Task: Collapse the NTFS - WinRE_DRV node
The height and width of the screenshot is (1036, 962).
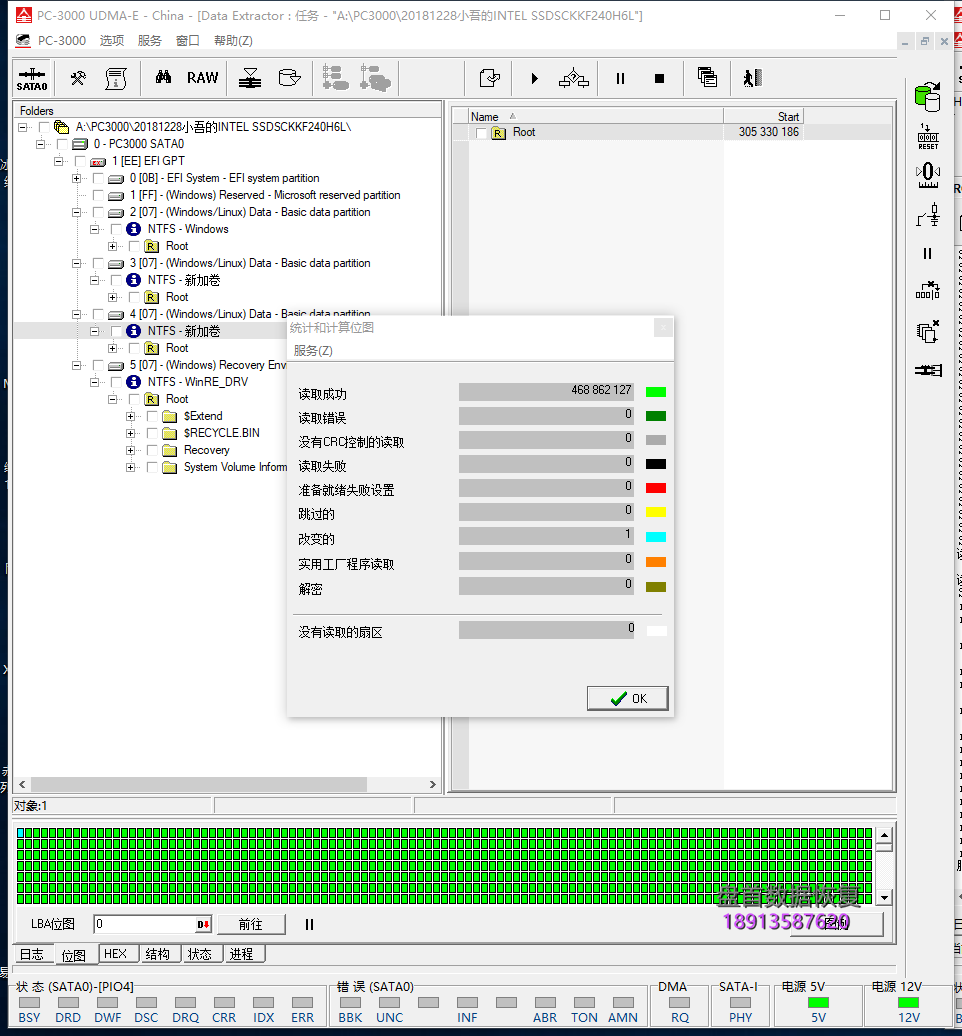Action: click(x=95, y=382)
